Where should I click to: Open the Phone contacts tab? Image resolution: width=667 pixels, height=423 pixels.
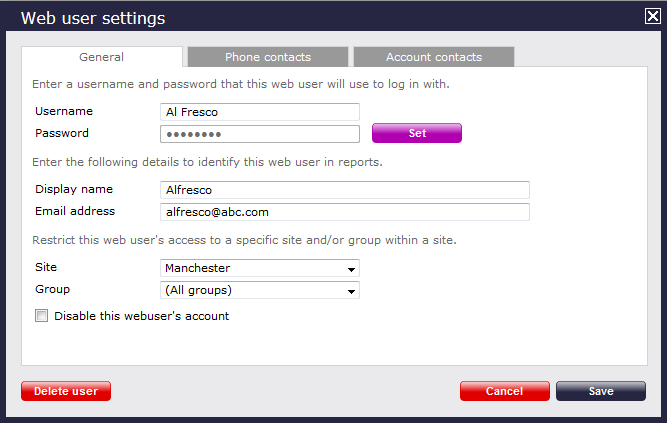pyautogui.click(x=267, y=57)
